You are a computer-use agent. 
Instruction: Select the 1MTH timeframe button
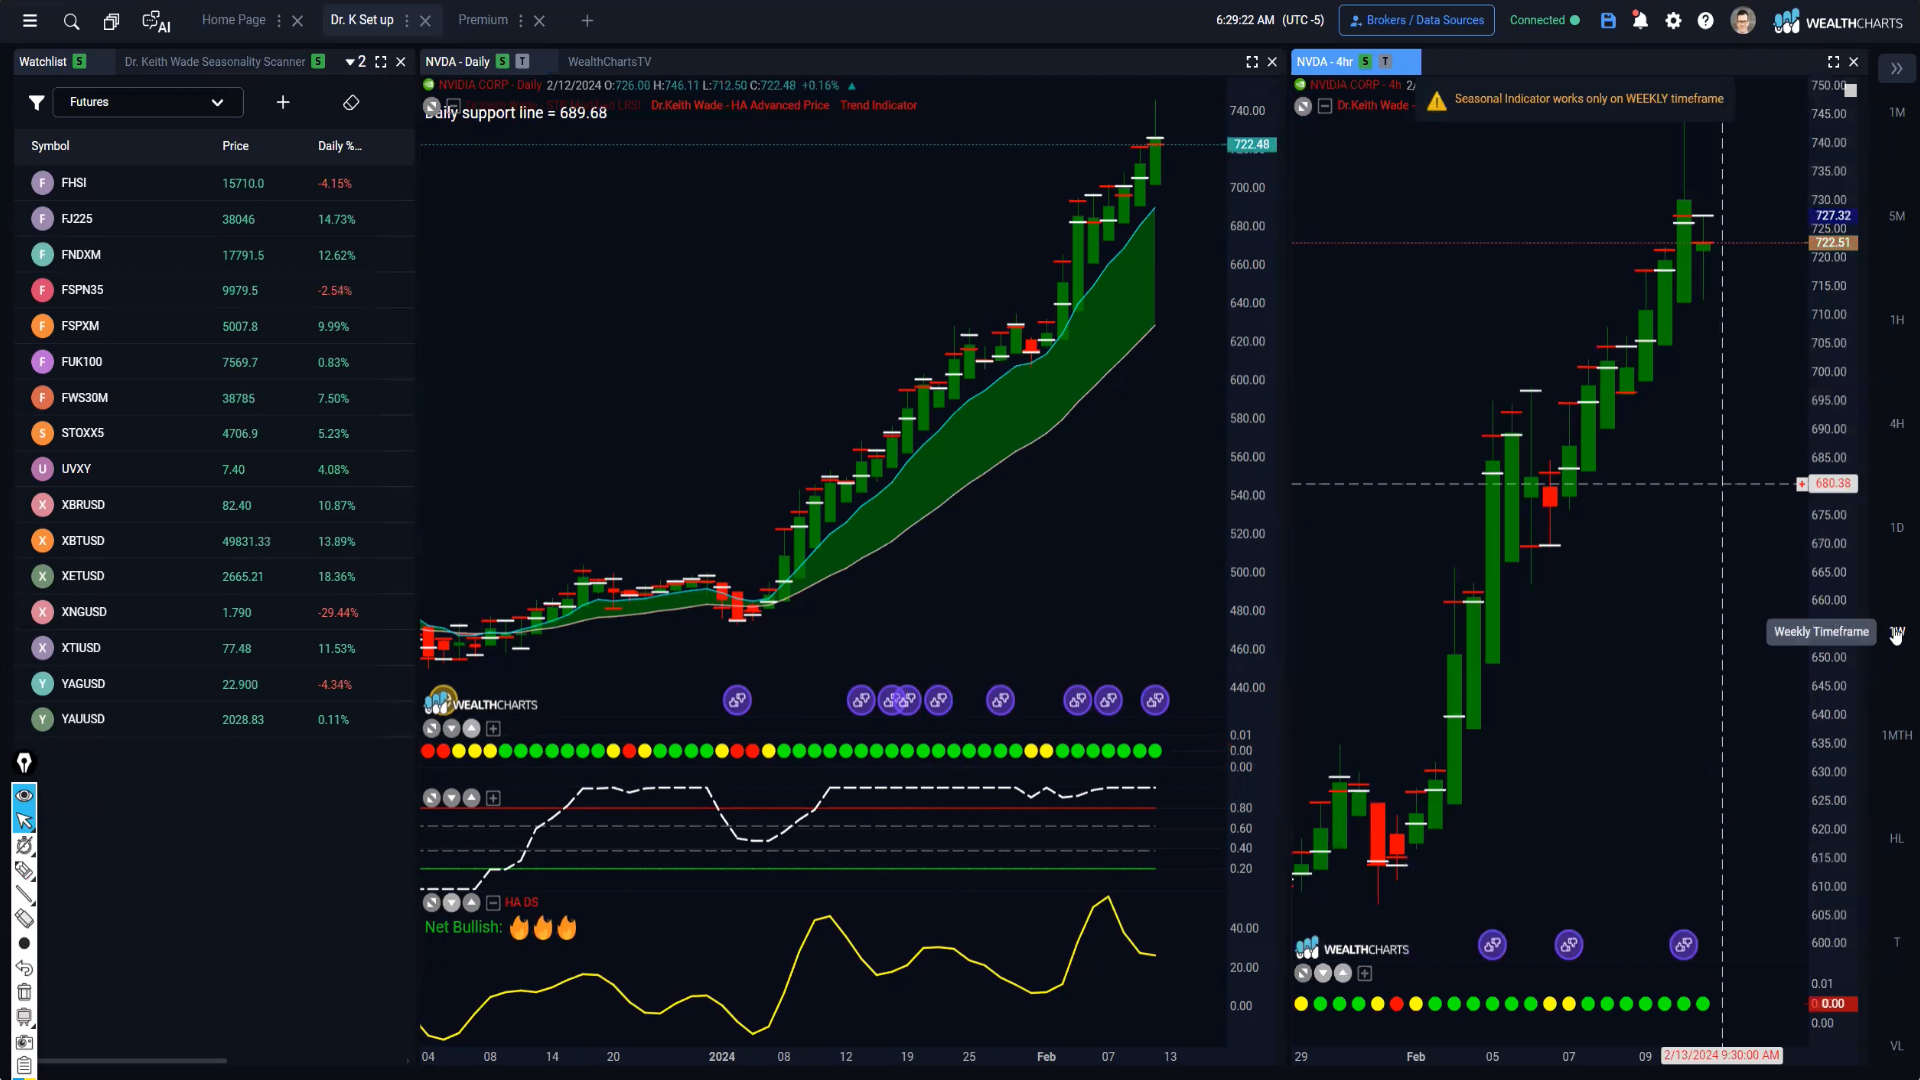pos(1897,735)
